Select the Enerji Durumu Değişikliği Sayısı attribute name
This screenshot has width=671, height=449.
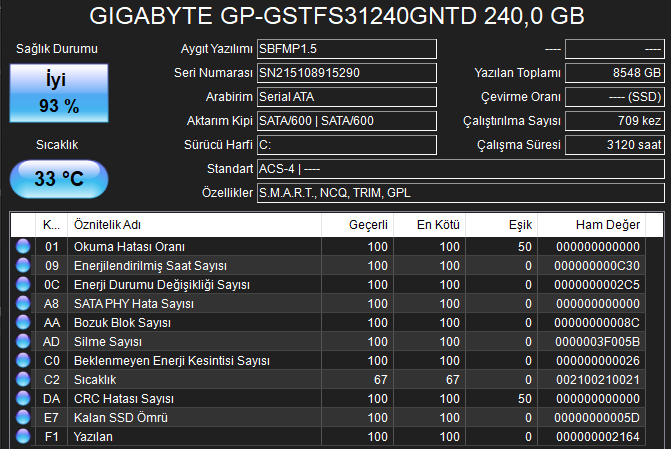coord(162,285)
